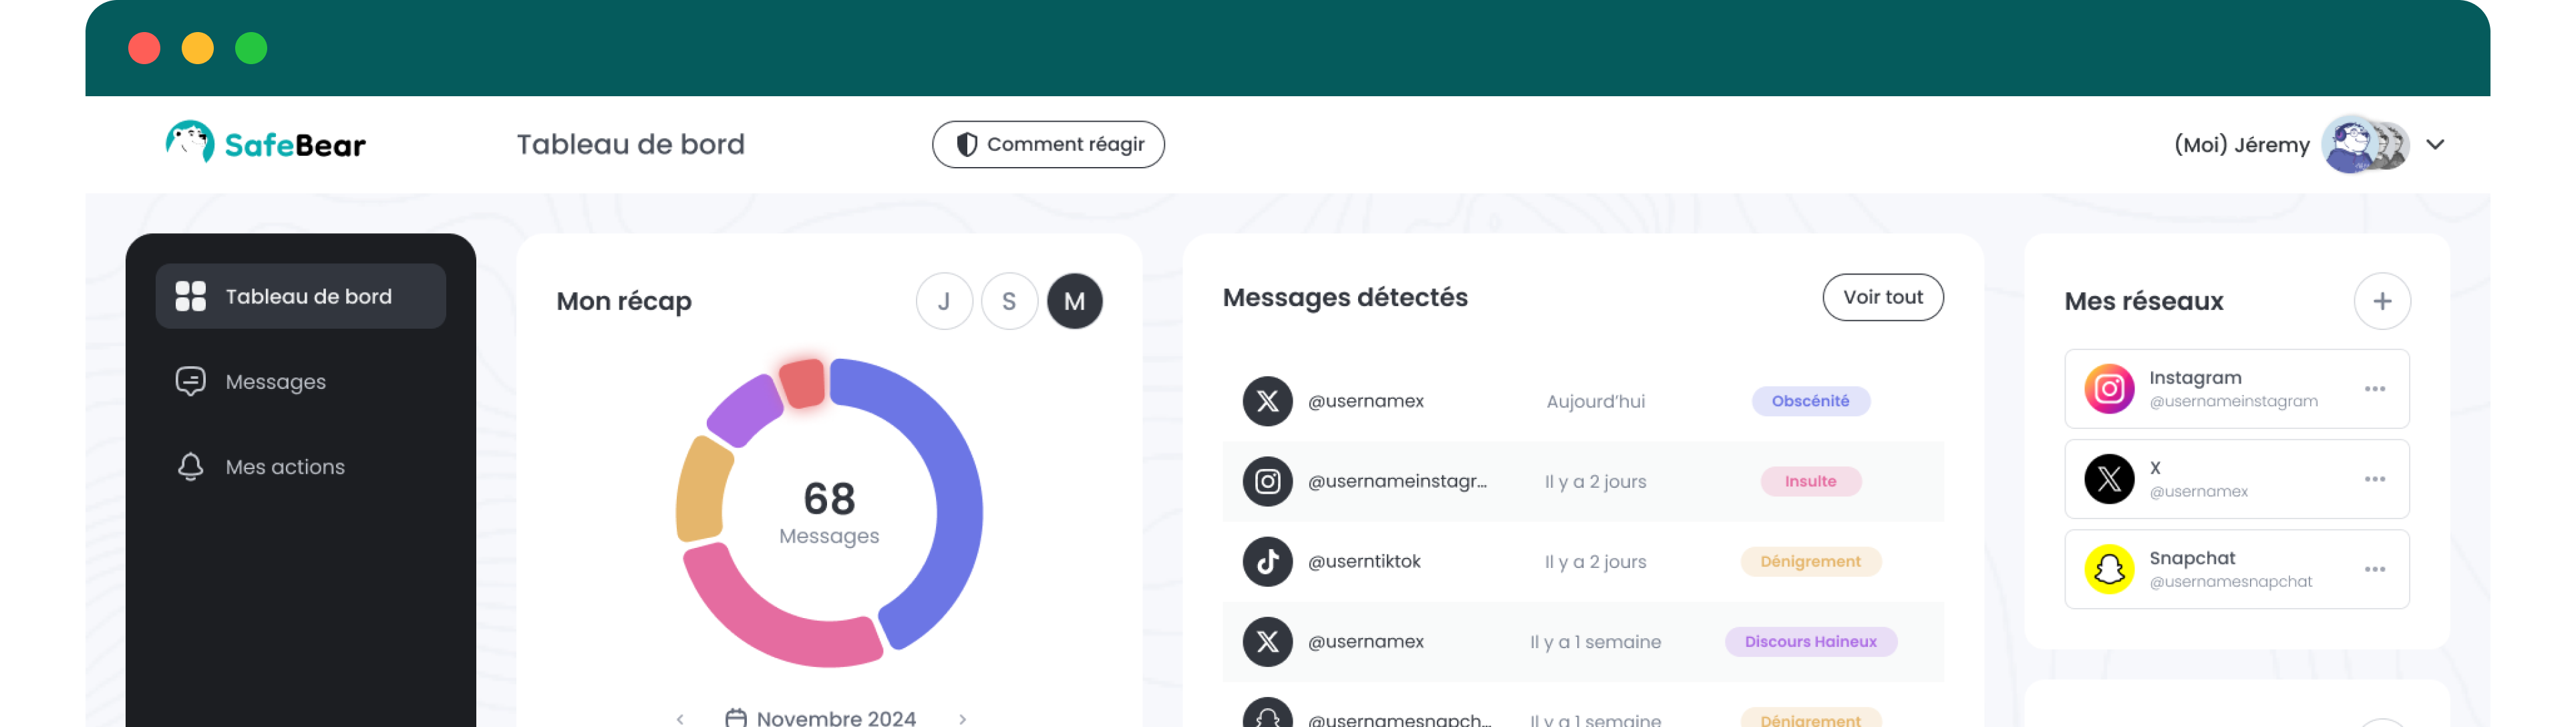Click the Instagram logo in Mes réseaux
Viewport: 2576px width, 727px height.
(2109, 388)
